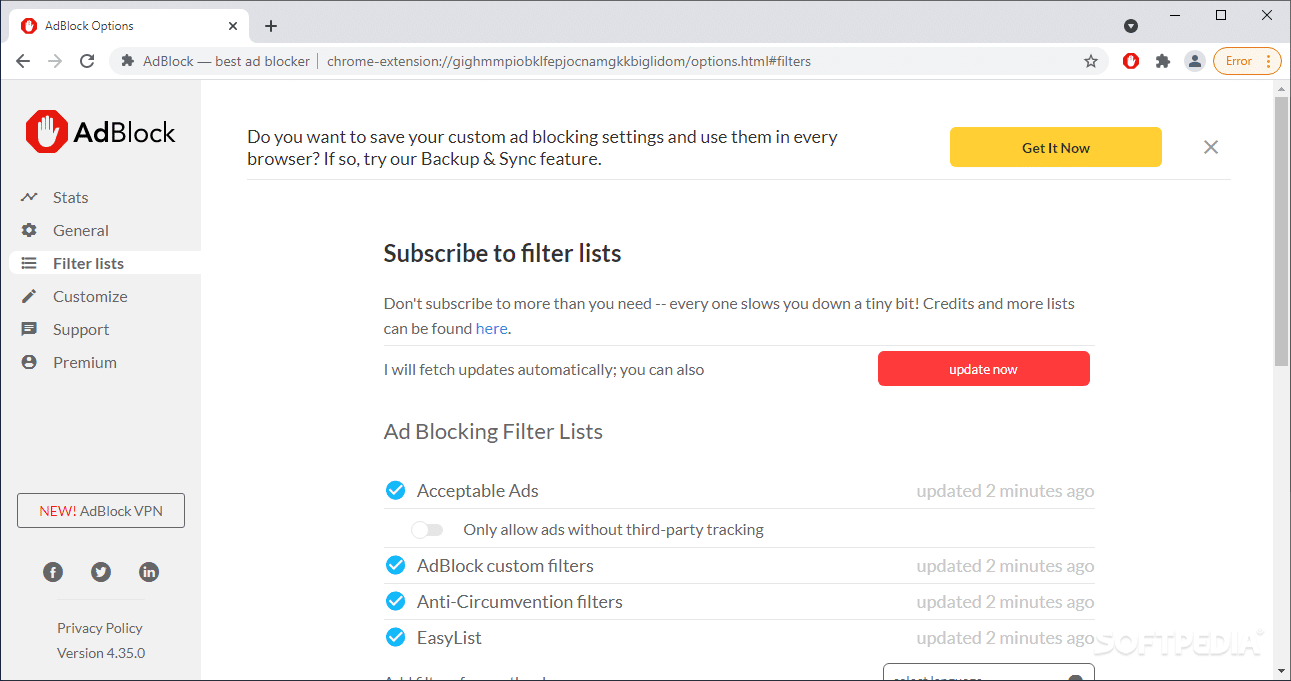Click the 'Ad Blocking Filter Lists' heading
The width and height of the screenshot is (1291, 681).
click(493, 432)
